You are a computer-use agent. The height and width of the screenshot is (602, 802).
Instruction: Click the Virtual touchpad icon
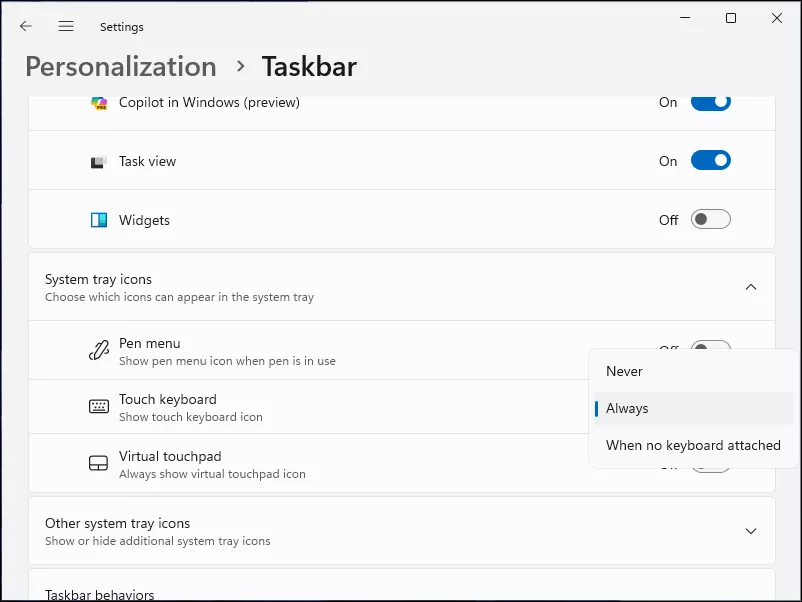click(x=98, y=463)
